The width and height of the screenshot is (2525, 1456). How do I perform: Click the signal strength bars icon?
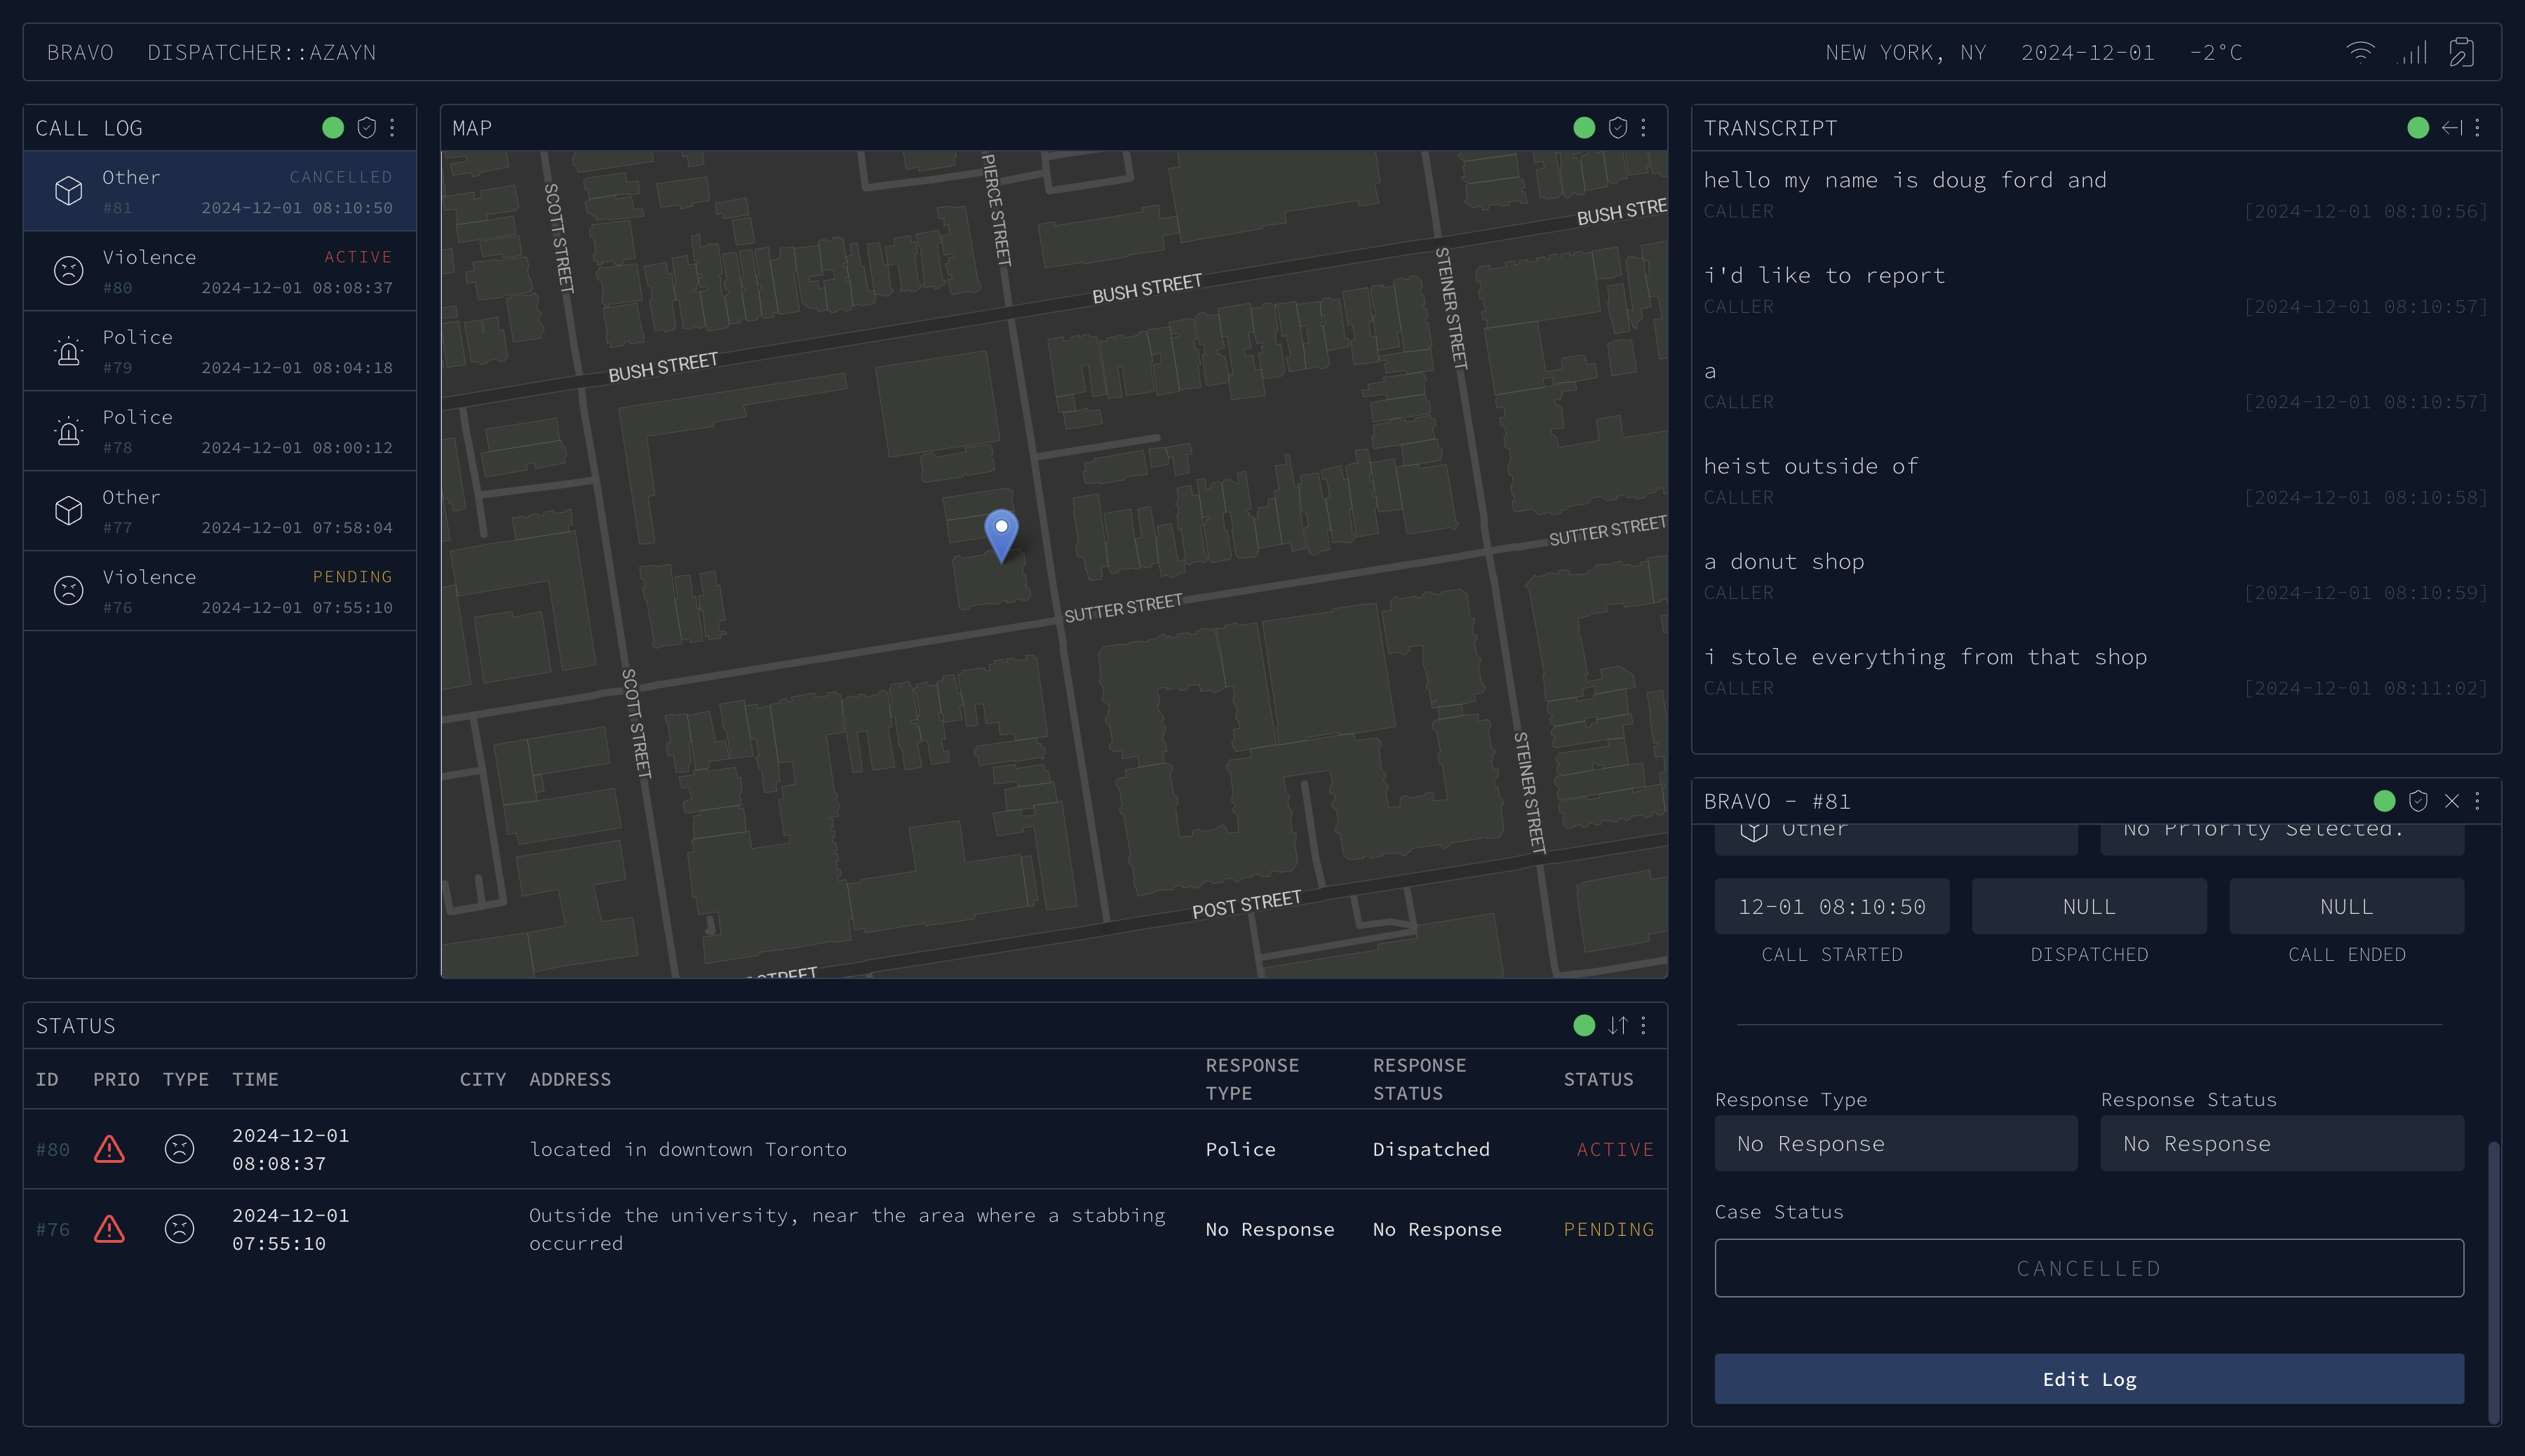(x=2411, y=51)
